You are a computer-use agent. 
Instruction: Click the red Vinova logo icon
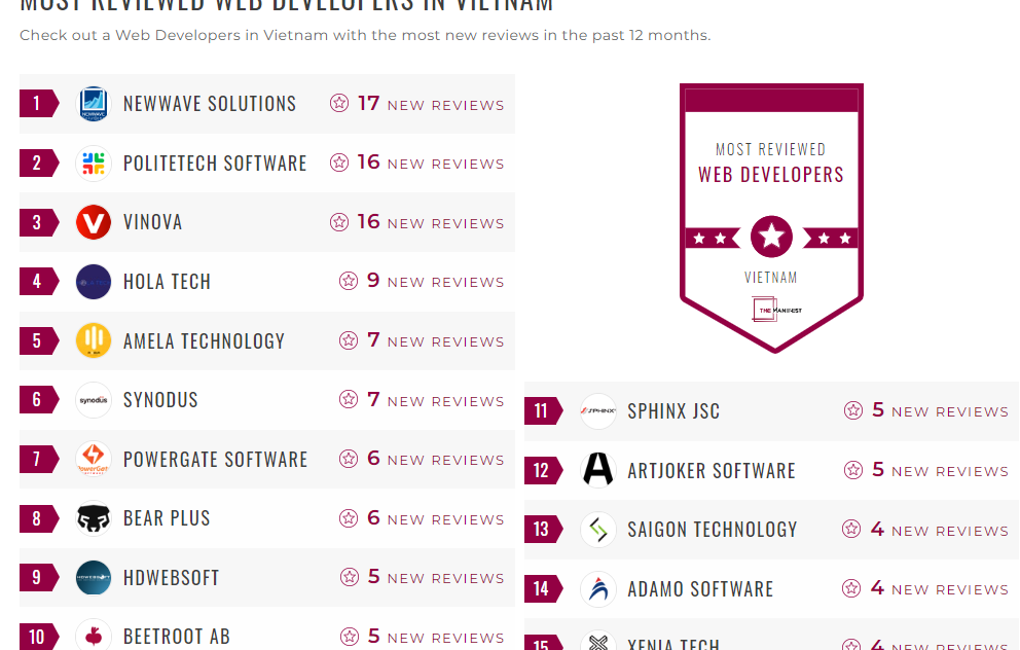(x=93, y=222)
